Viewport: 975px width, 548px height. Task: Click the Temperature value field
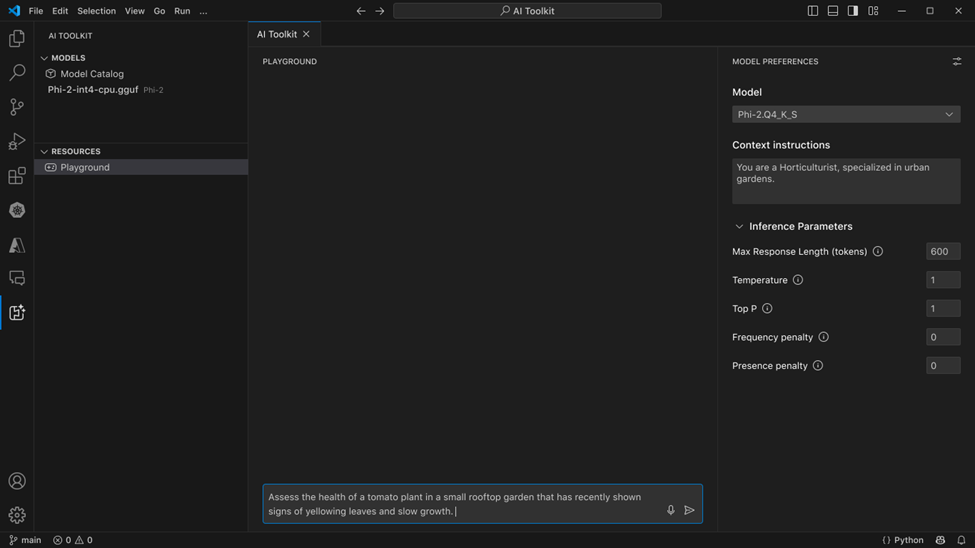coord(943,280)
